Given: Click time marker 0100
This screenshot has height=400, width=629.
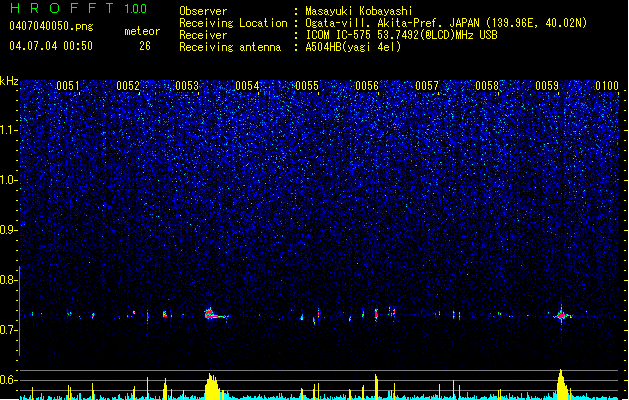Looking at the screenshot, I should click(607, 86).
